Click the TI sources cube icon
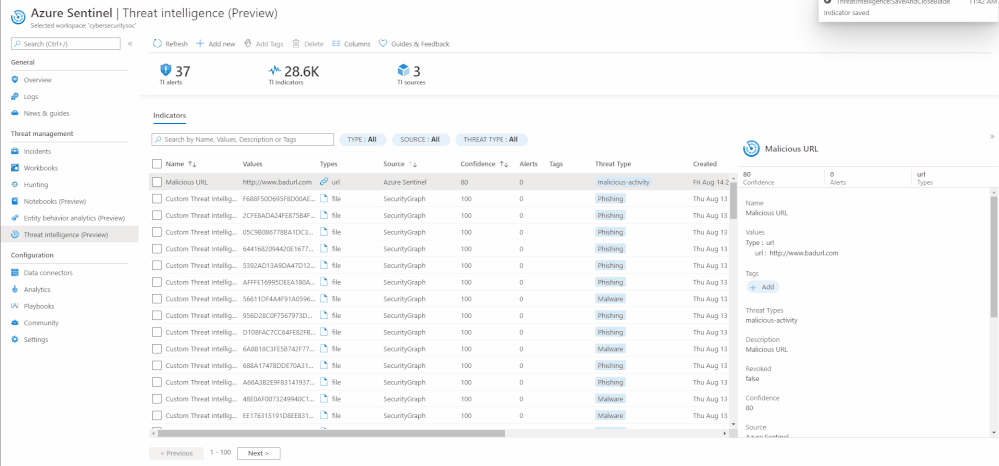 click(x=403, y=70)
